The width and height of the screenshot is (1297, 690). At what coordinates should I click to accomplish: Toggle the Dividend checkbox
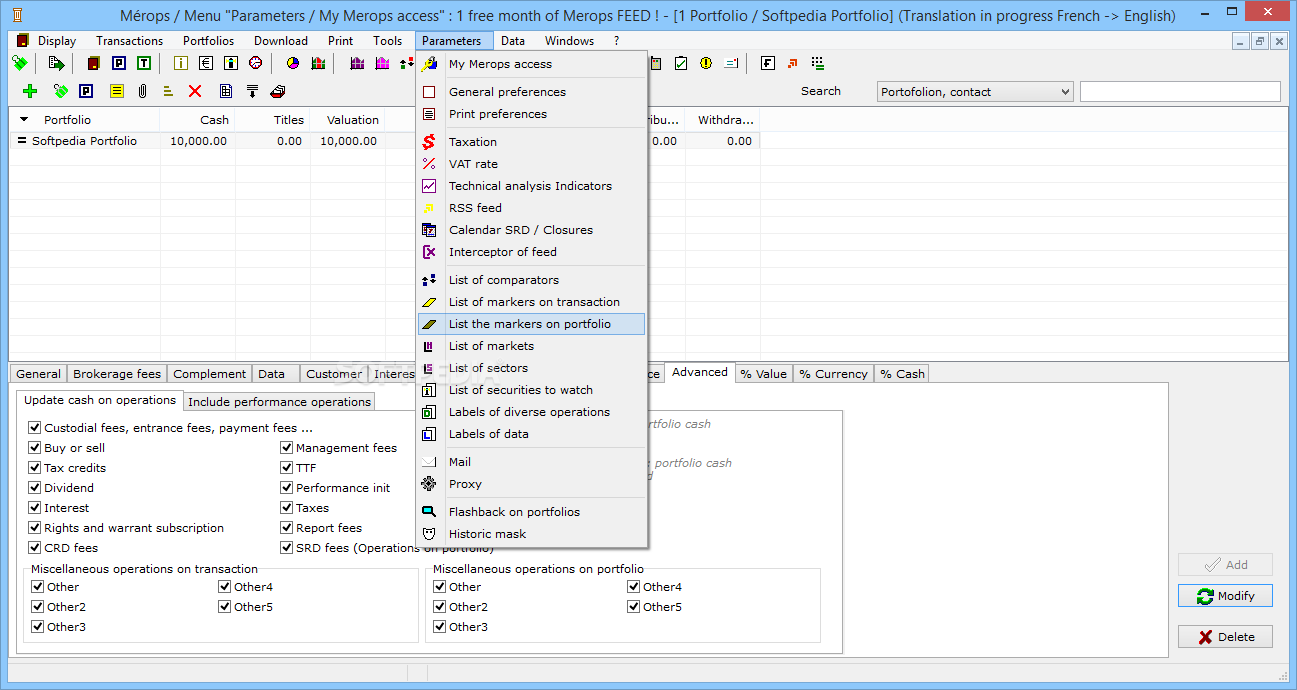35,488
